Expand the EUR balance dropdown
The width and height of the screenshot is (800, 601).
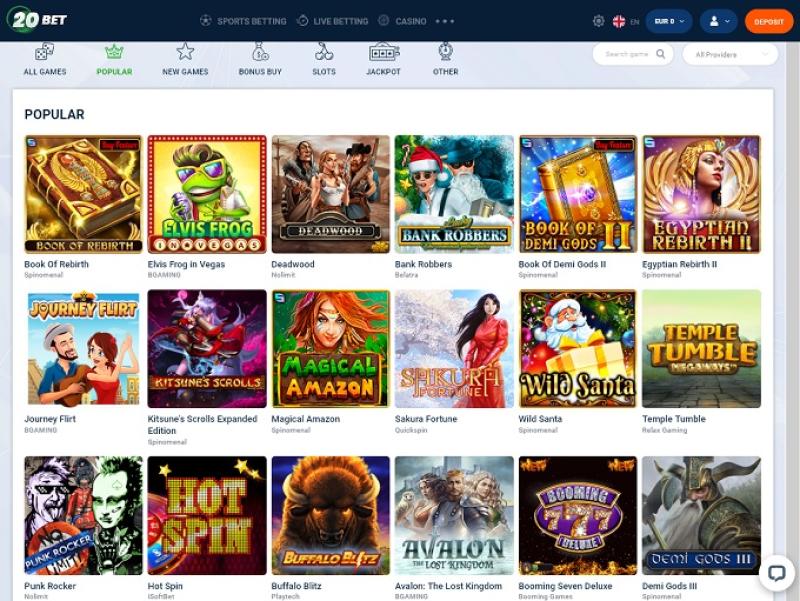[x=668, y=21]
